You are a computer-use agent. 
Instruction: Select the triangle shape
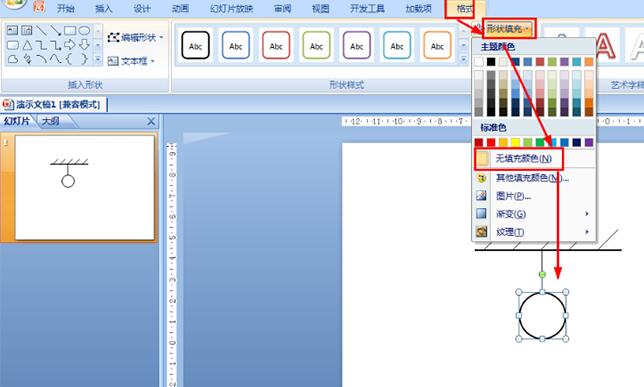[27, 44]
